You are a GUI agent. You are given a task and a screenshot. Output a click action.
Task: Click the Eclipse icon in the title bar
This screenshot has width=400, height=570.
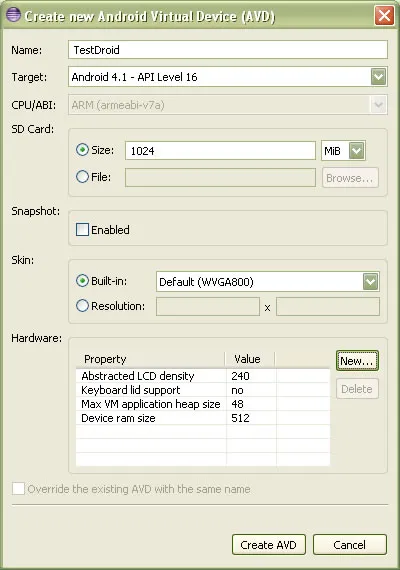(13, 15)
